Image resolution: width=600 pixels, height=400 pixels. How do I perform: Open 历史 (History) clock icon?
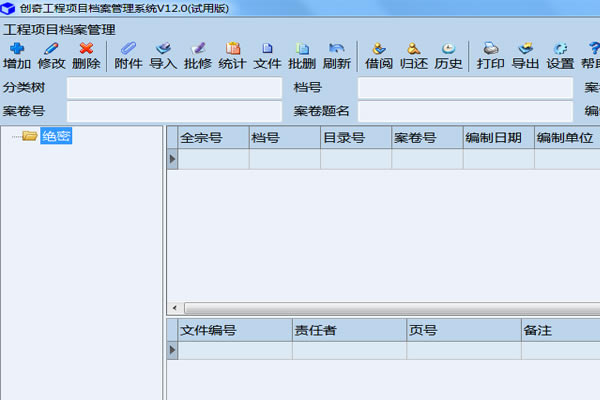point(448,55)
